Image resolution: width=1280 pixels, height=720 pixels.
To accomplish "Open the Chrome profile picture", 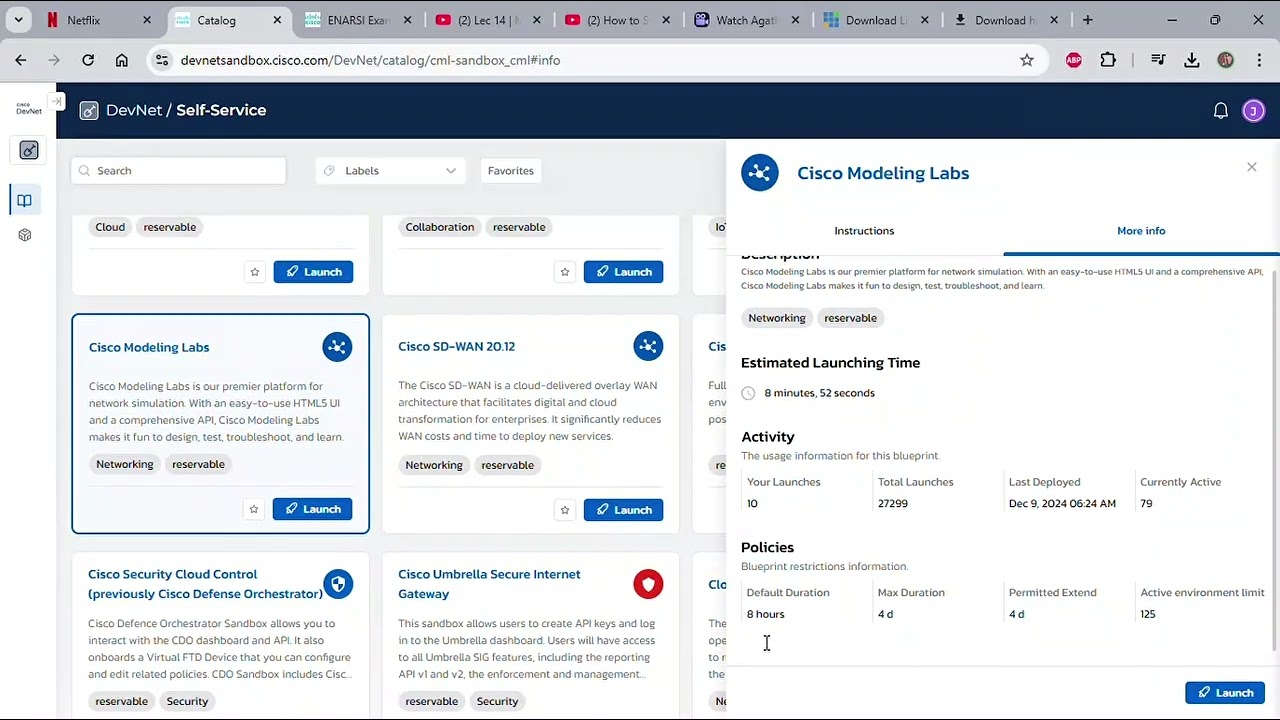I will (1226, 60).
